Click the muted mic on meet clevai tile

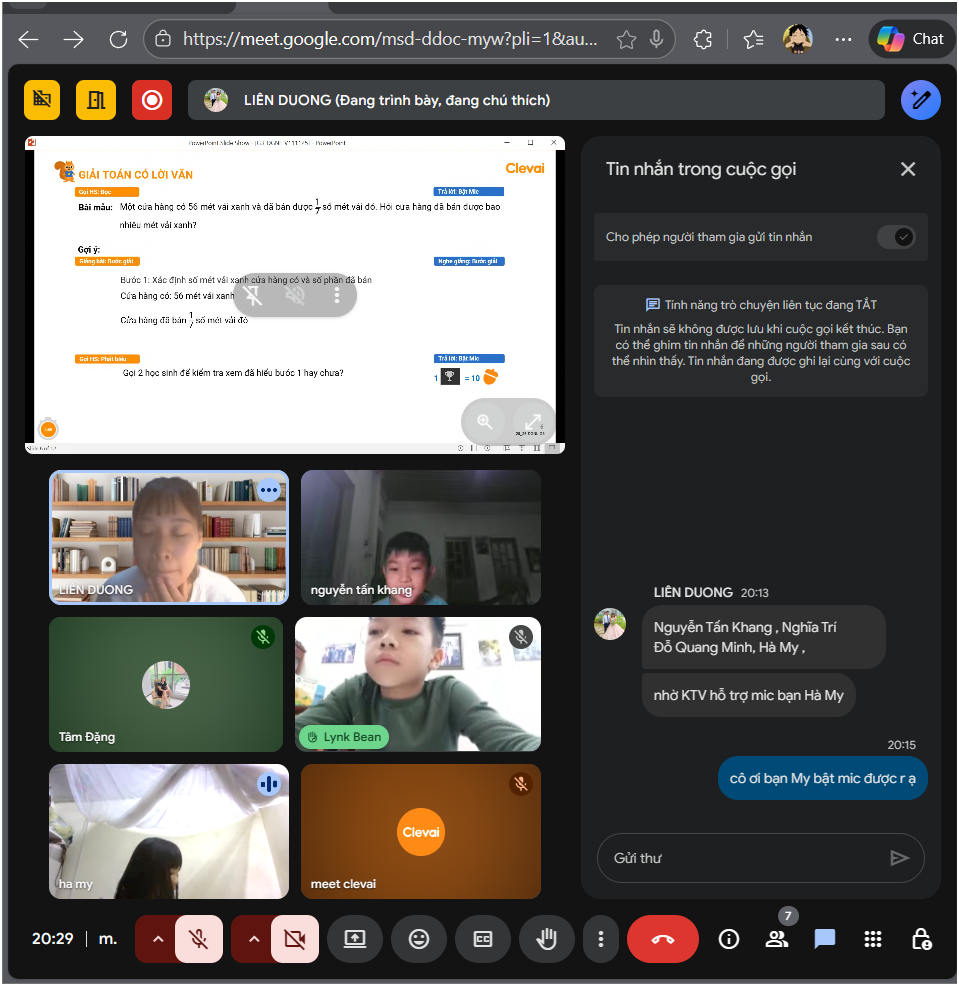coord(521,784)
